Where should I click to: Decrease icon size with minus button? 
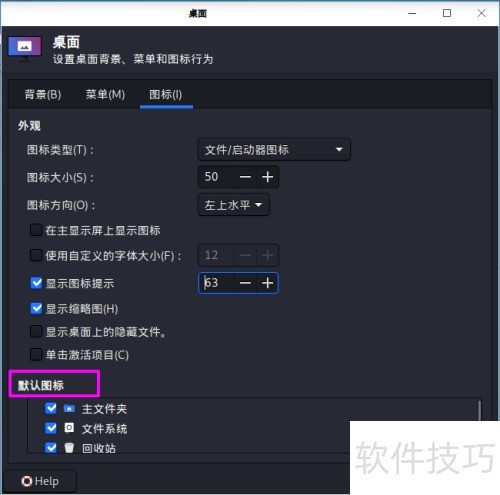245,177
